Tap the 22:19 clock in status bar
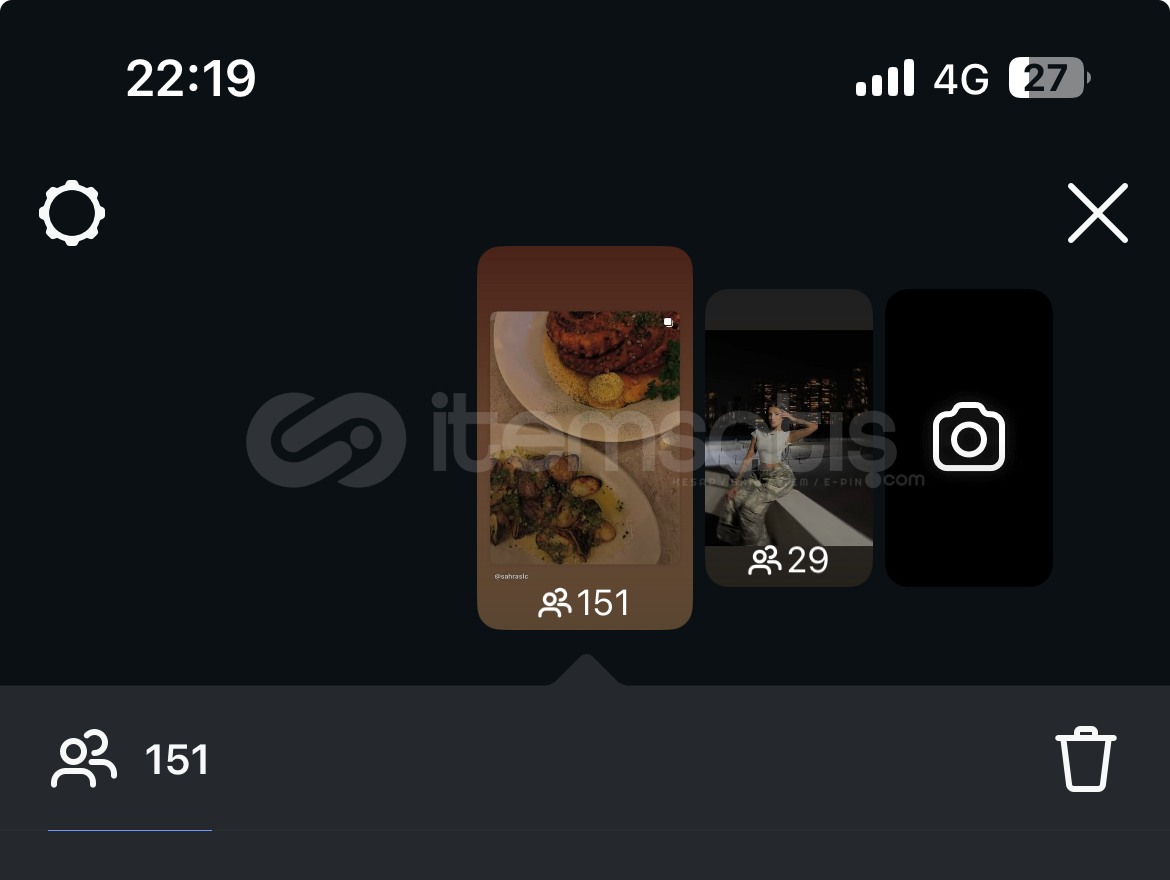 pos(191,78)
